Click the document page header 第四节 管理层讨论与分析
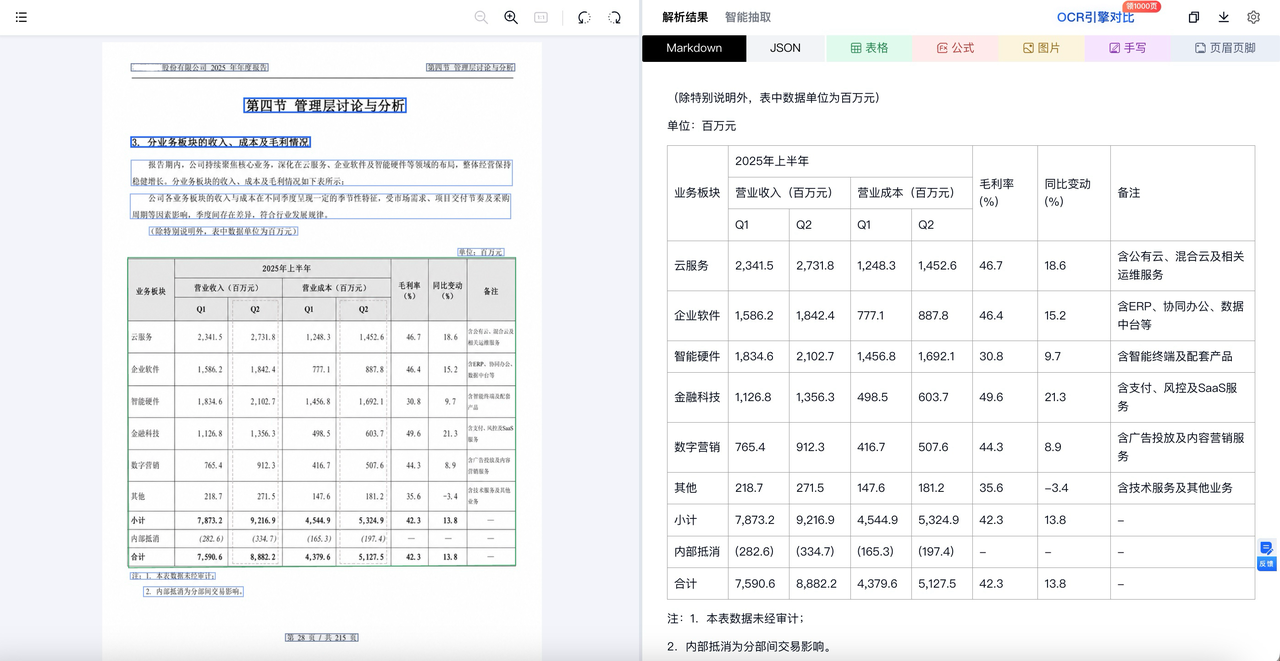 pos(470,68)
